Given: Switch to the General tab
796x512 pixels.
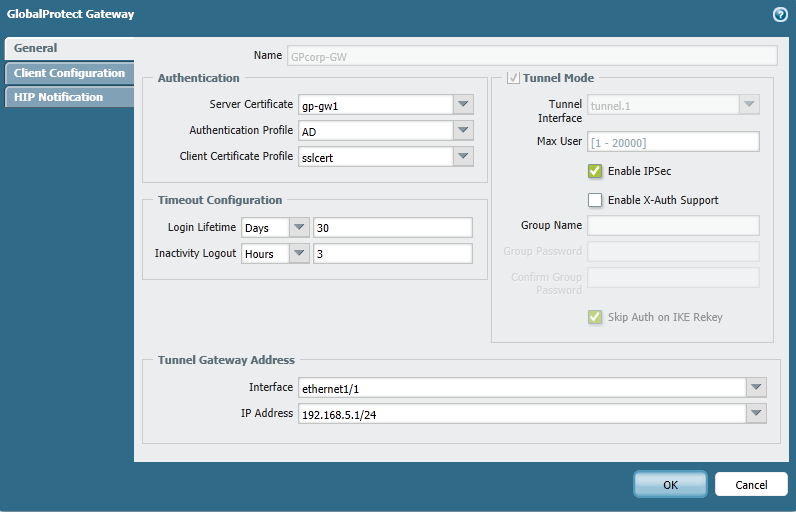Looking at the screenshot, I should tap(69, 48).
